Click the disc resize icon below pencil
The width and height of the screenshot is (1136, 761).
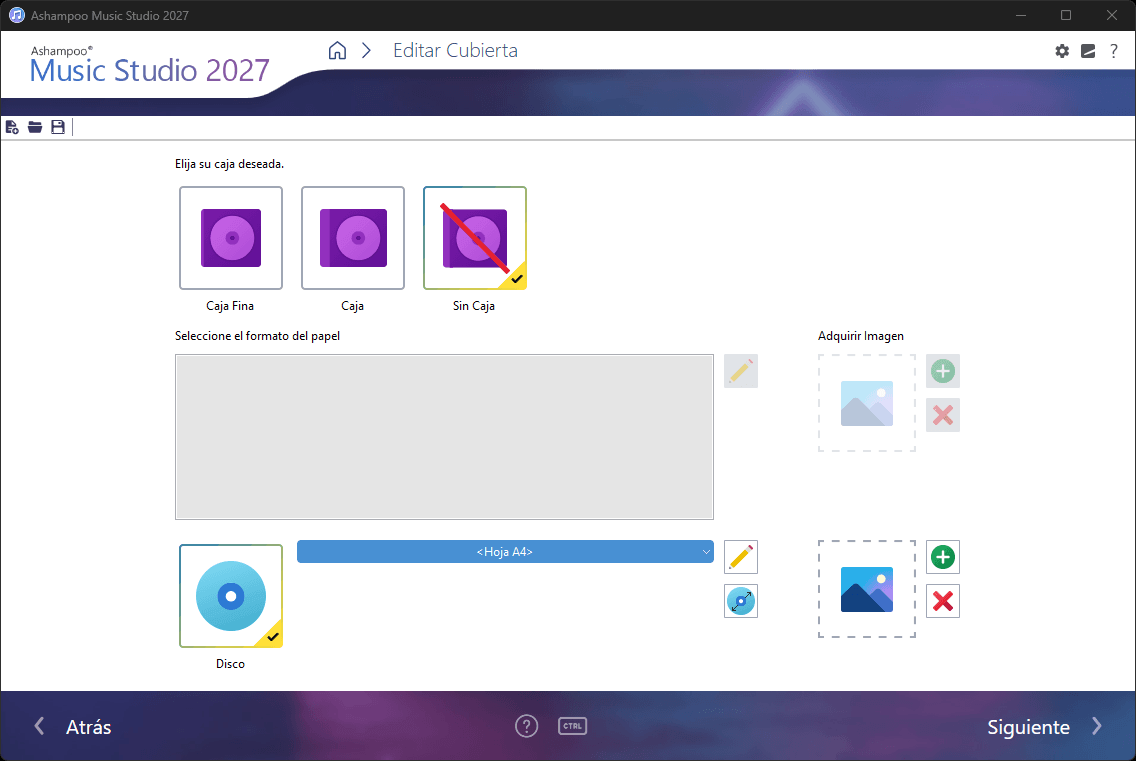pyautogui.click(x=740, y=601)
